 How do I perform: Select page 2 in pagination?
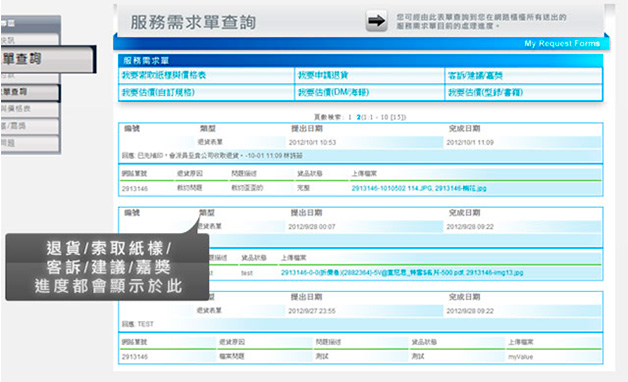click(x=358, y=117)
